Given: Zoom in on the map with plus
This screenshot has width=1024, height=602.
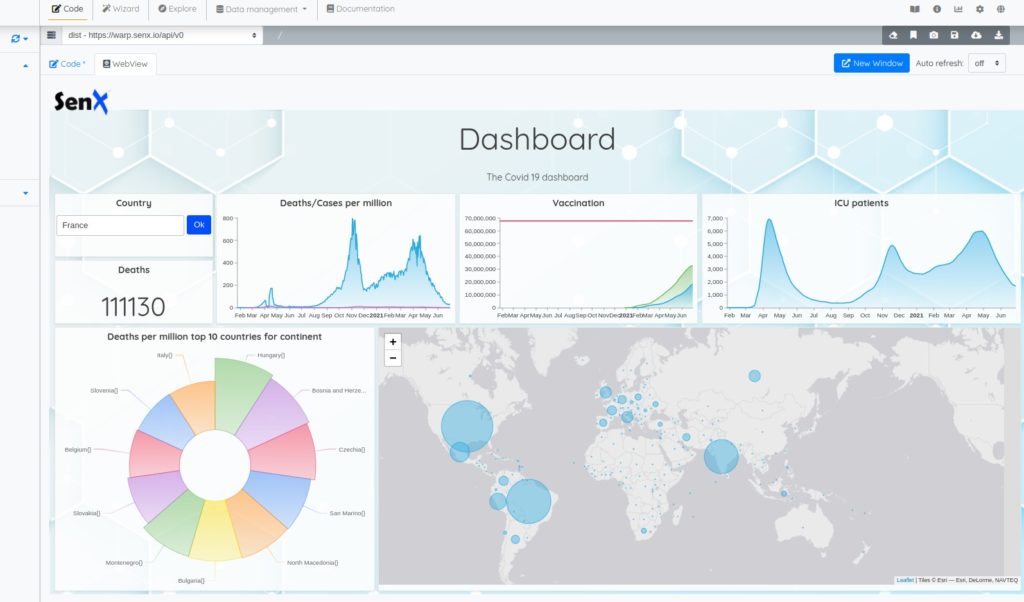Looking at the screenshot, I should [393, 342].
